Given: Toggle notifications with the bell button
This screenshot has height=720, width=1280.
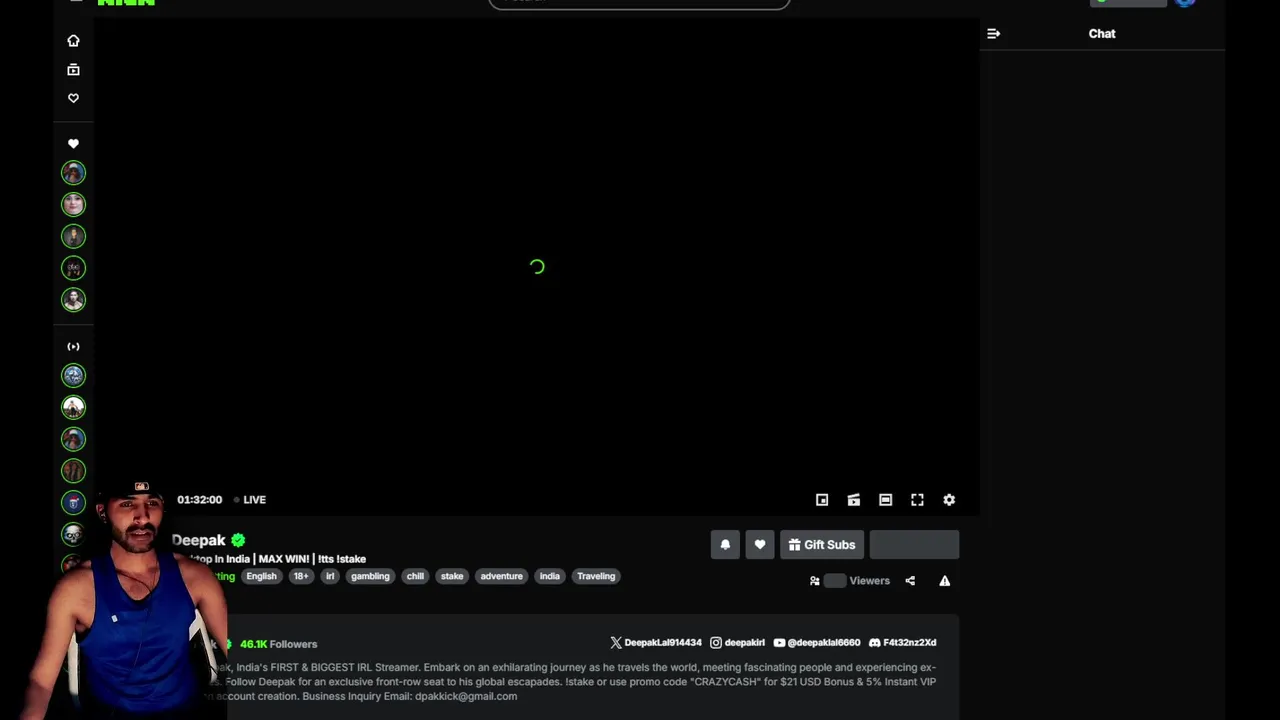Looking at the screenshot, I should pyautogui.click(x=725, y=545).
